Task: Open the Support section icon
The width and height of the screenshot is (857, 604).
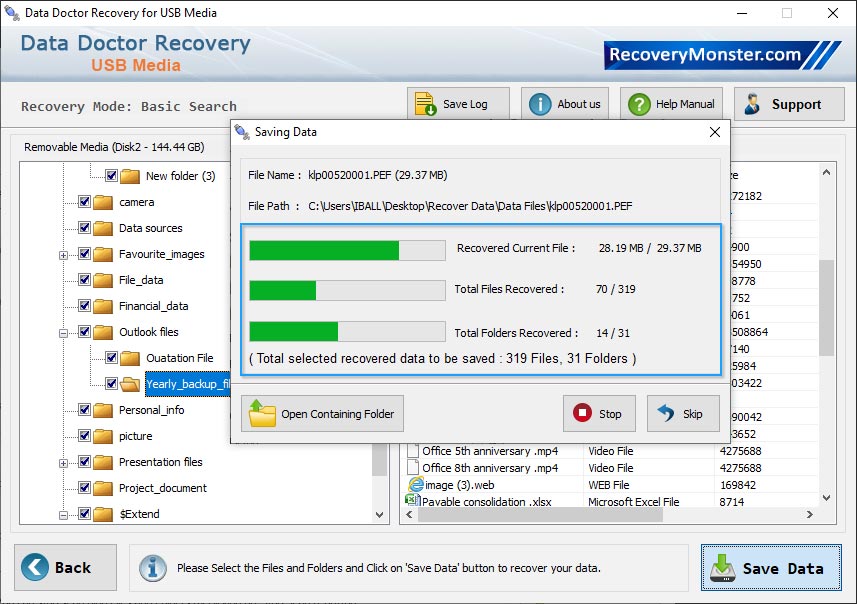Action: (750, 103)
